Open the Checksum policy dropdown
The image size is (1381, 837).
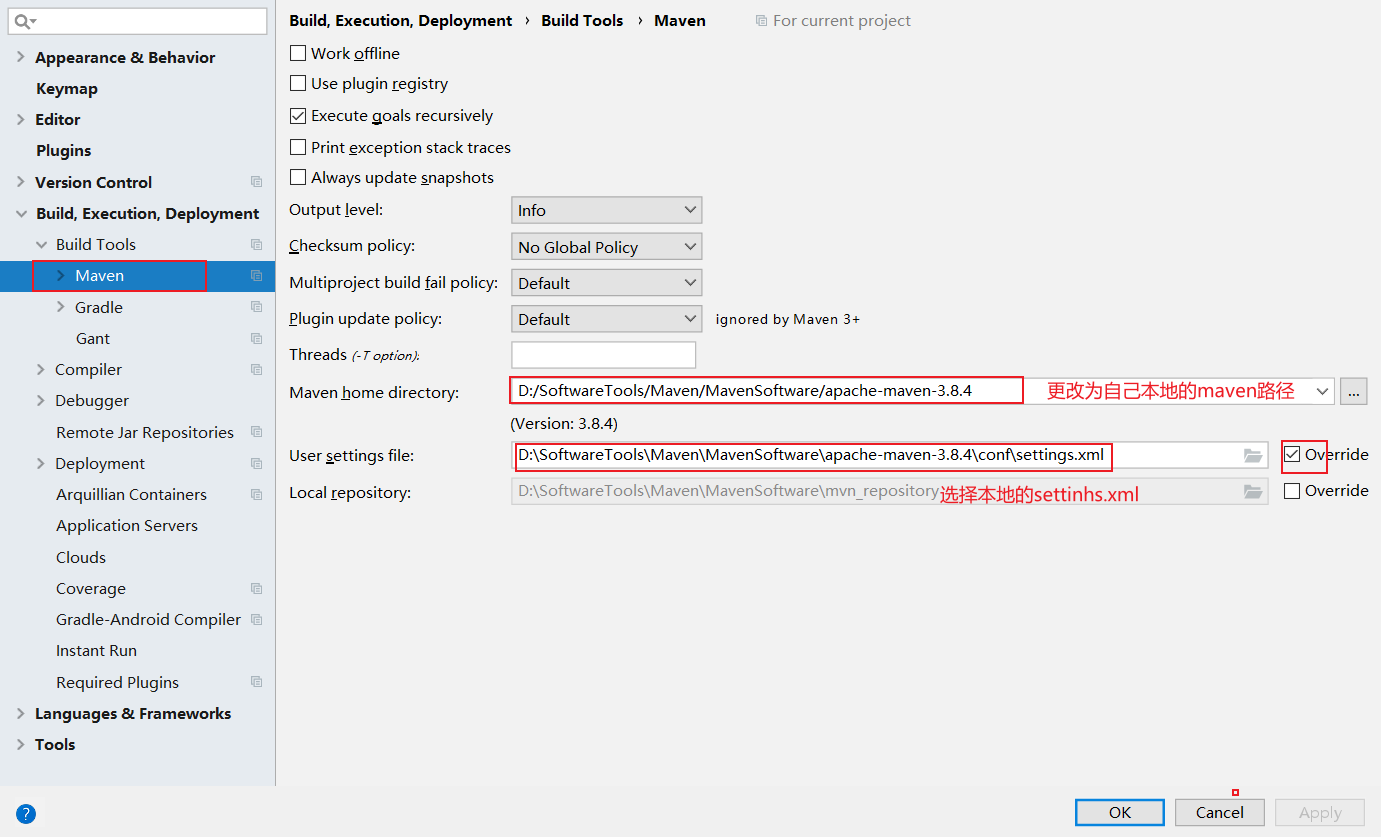606,247
